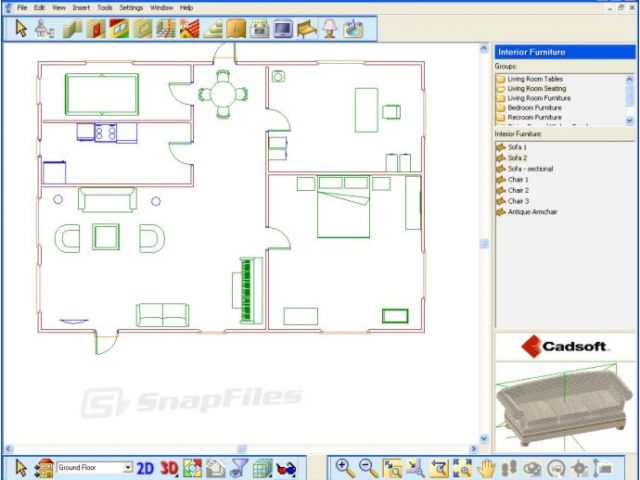Pick Antique Armchair in the list
The width and height of the screenshot is (640, 480).
(x=534, y=211)
